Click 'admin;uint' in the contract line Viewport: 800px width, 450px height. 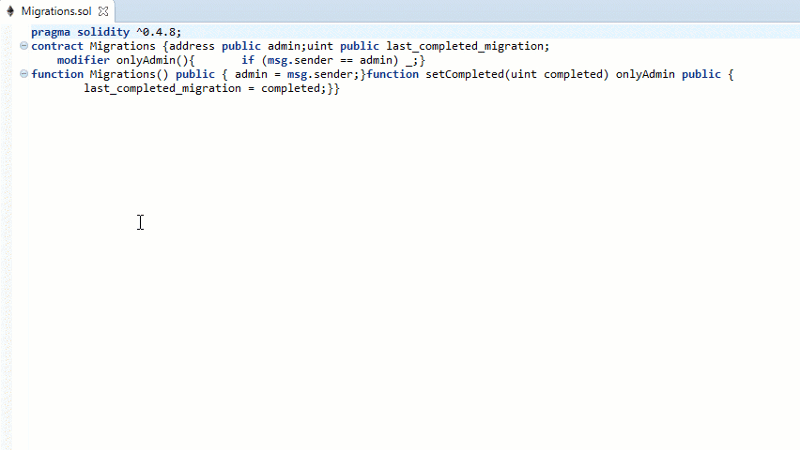(301, 46)
